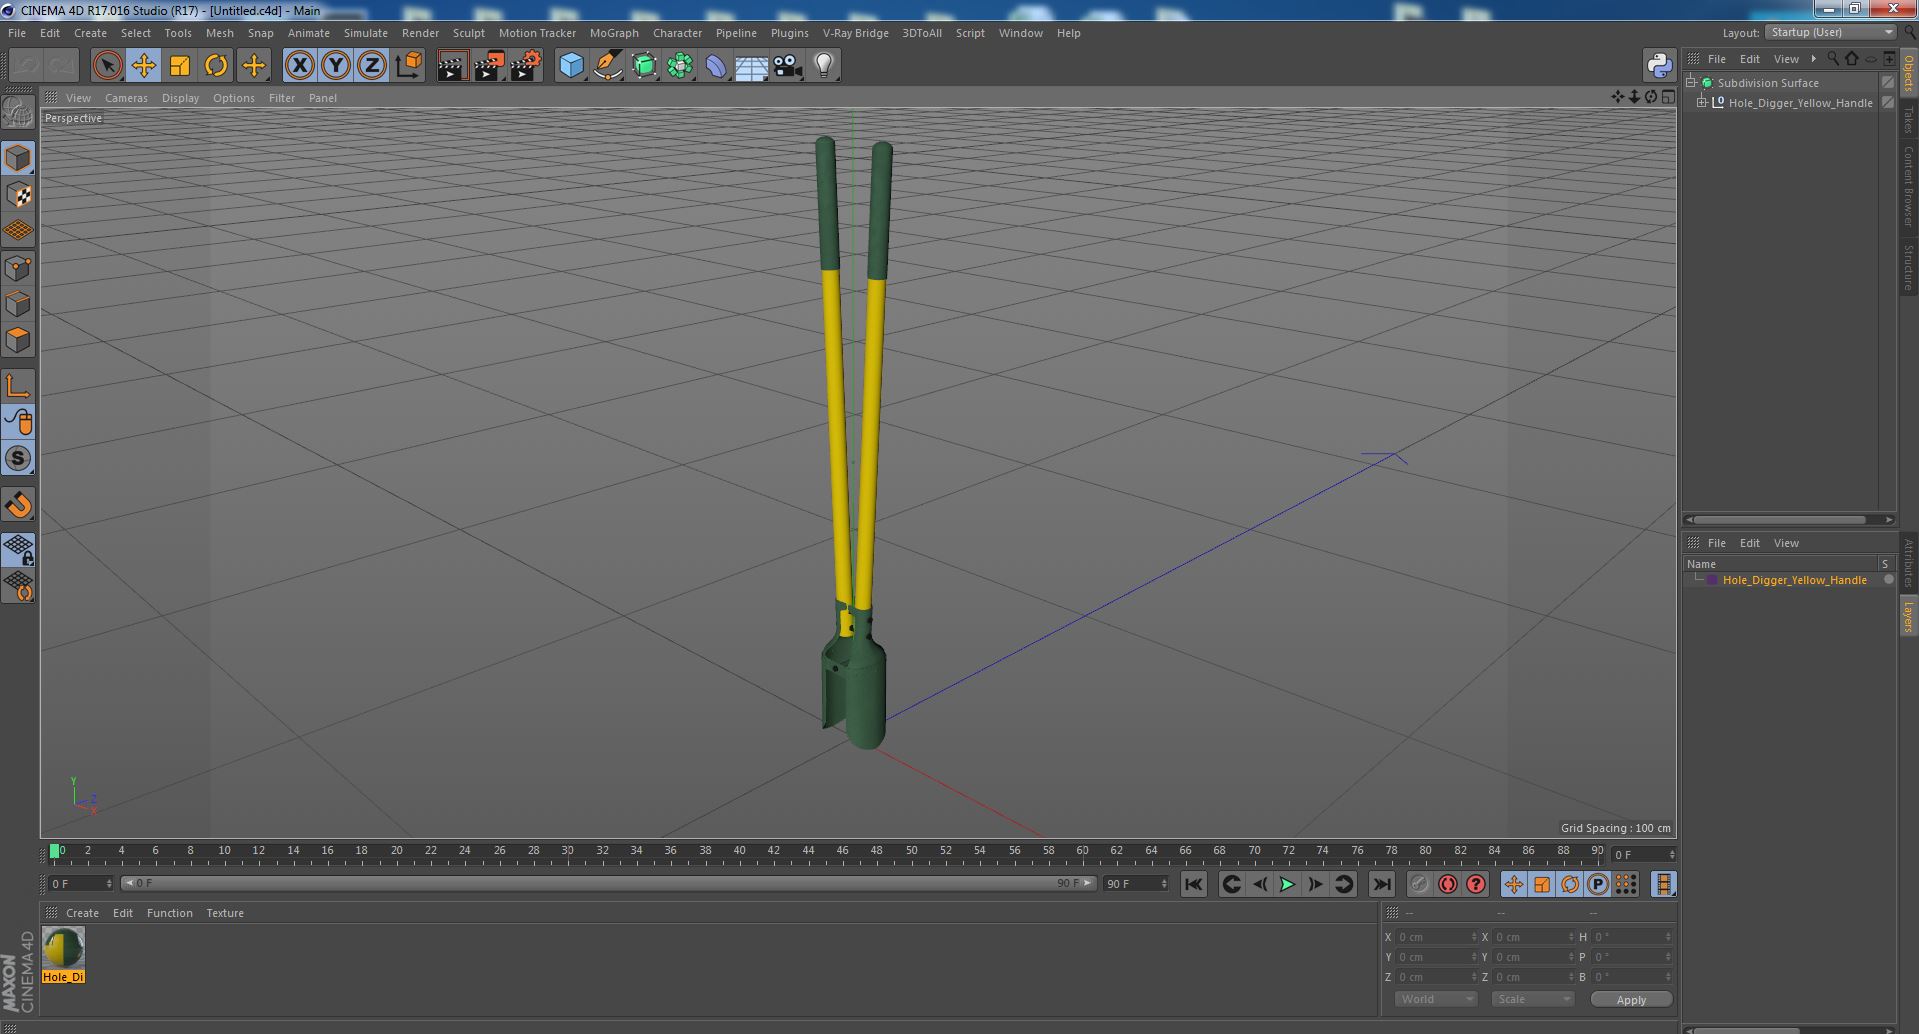Click Planar Workplane icon
This screenshot has width=1919, height=1034.
18,586
